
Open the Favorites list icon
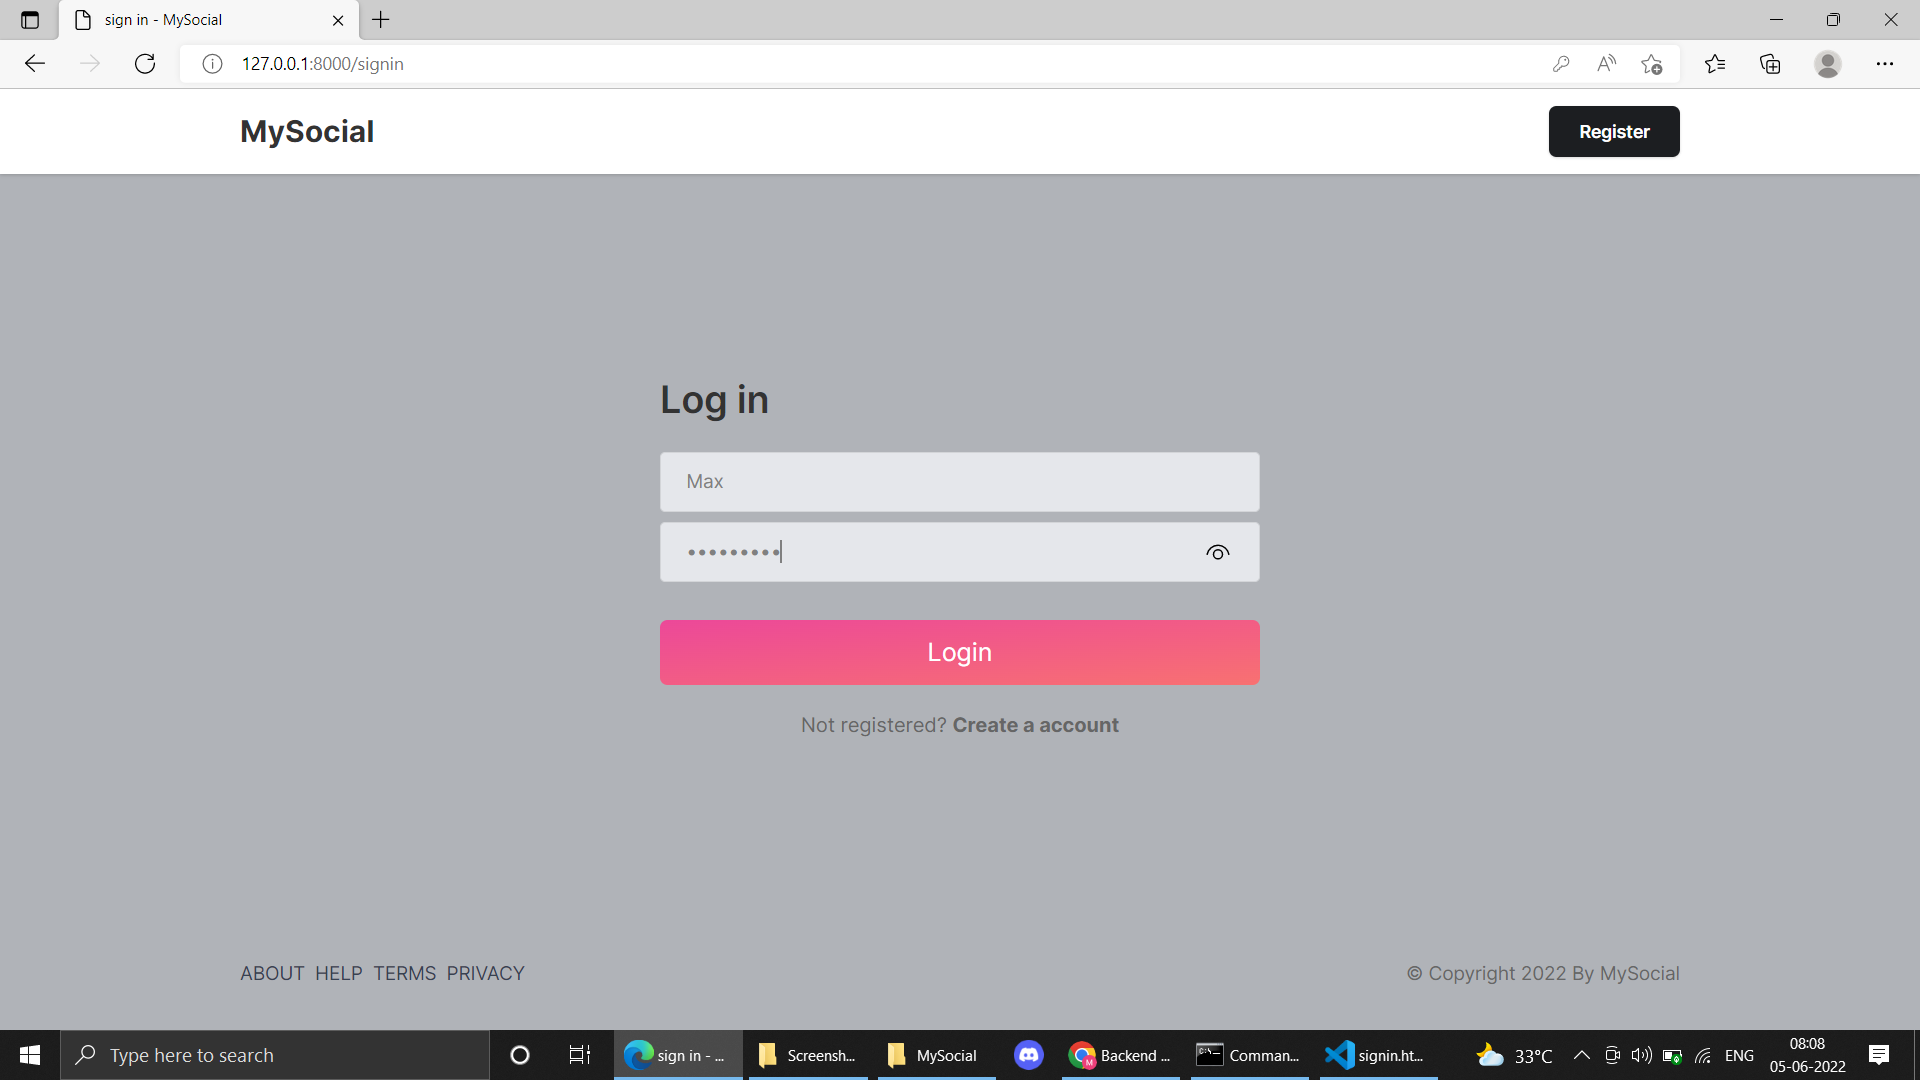[x=1715, y=64]
